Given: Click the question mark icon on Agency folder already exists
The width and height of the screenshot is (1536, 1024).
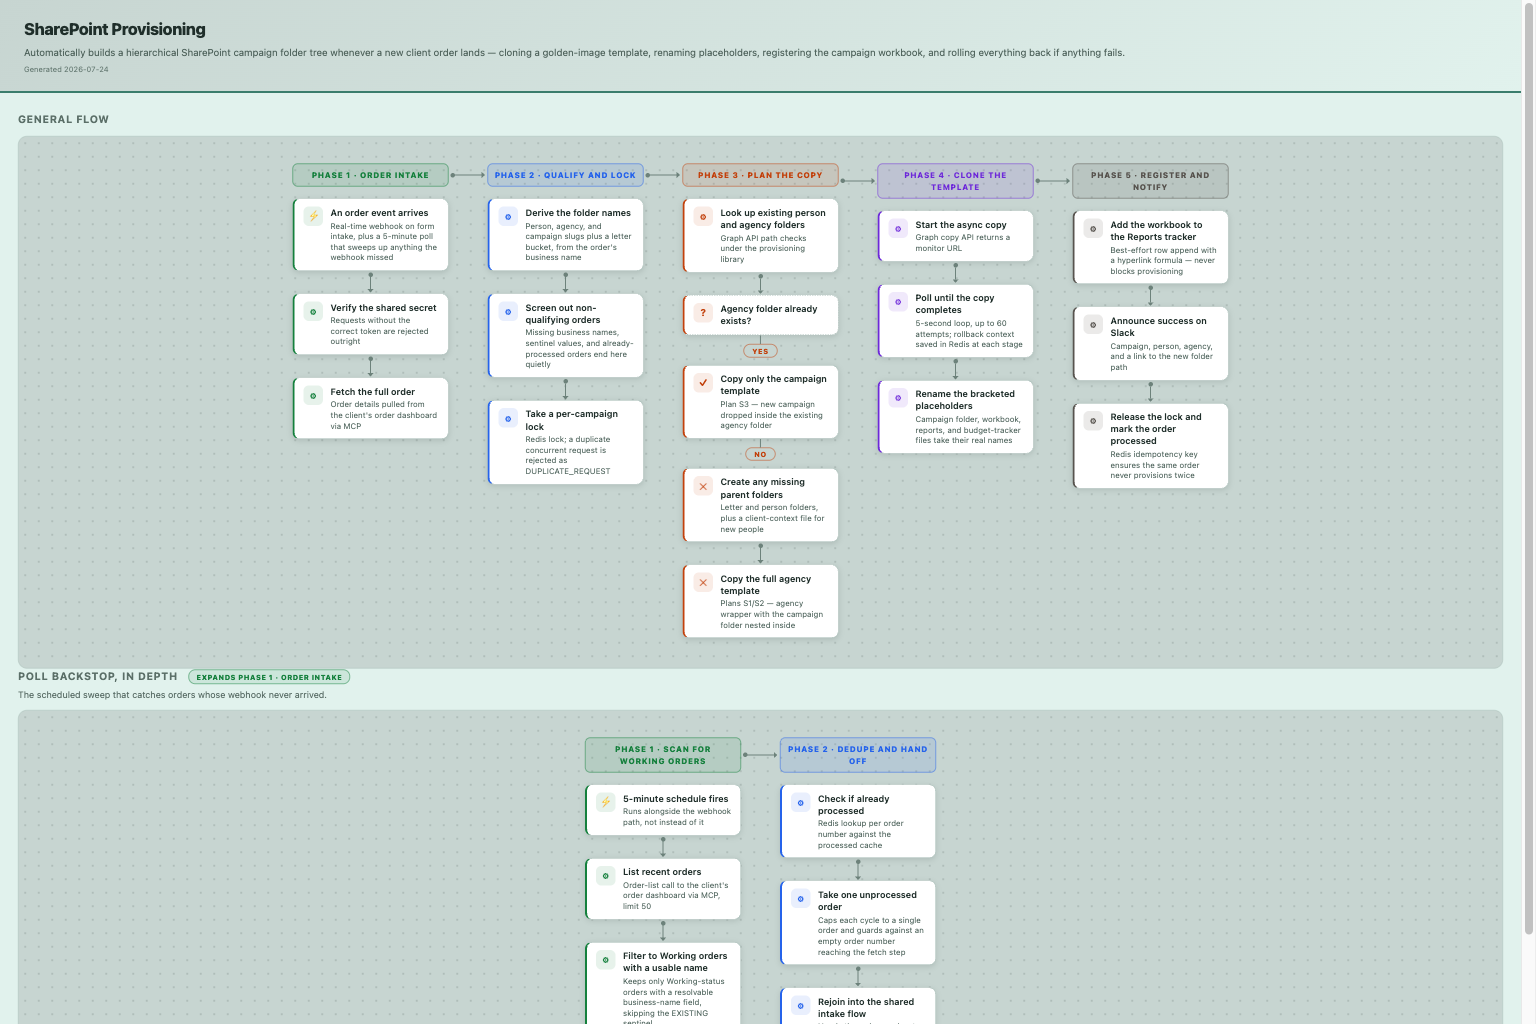Looking at the screenshot, I should point(703,312).
